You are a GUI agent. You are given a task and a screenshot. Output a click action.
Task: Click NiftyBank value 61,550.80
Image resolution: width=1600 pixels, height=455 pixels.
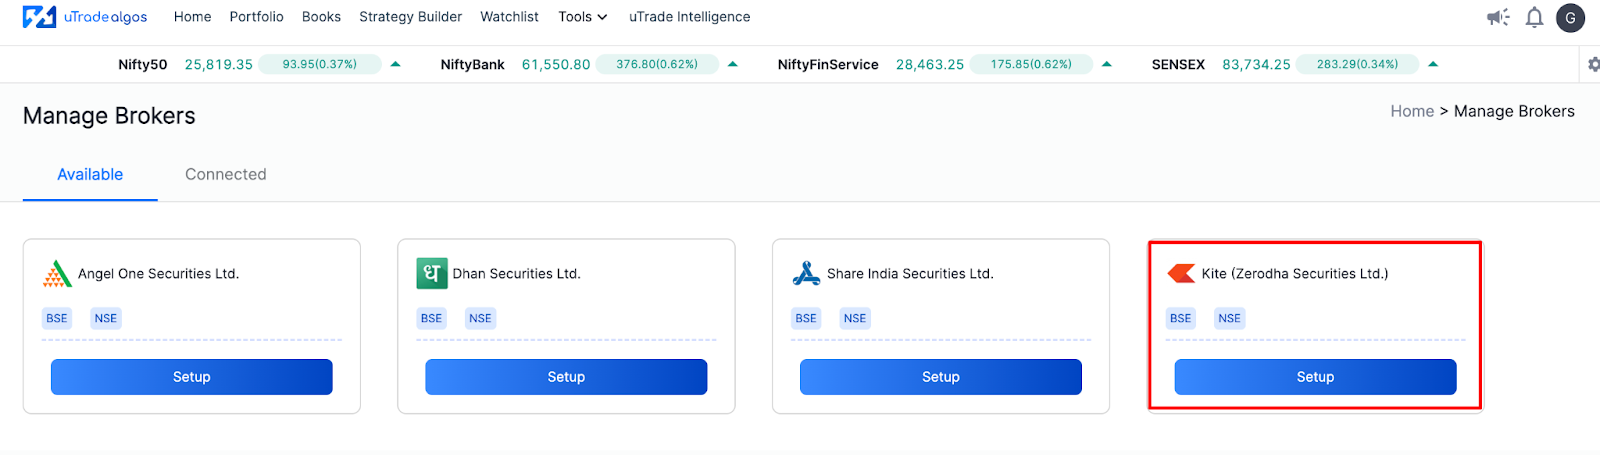click(556, 64)
